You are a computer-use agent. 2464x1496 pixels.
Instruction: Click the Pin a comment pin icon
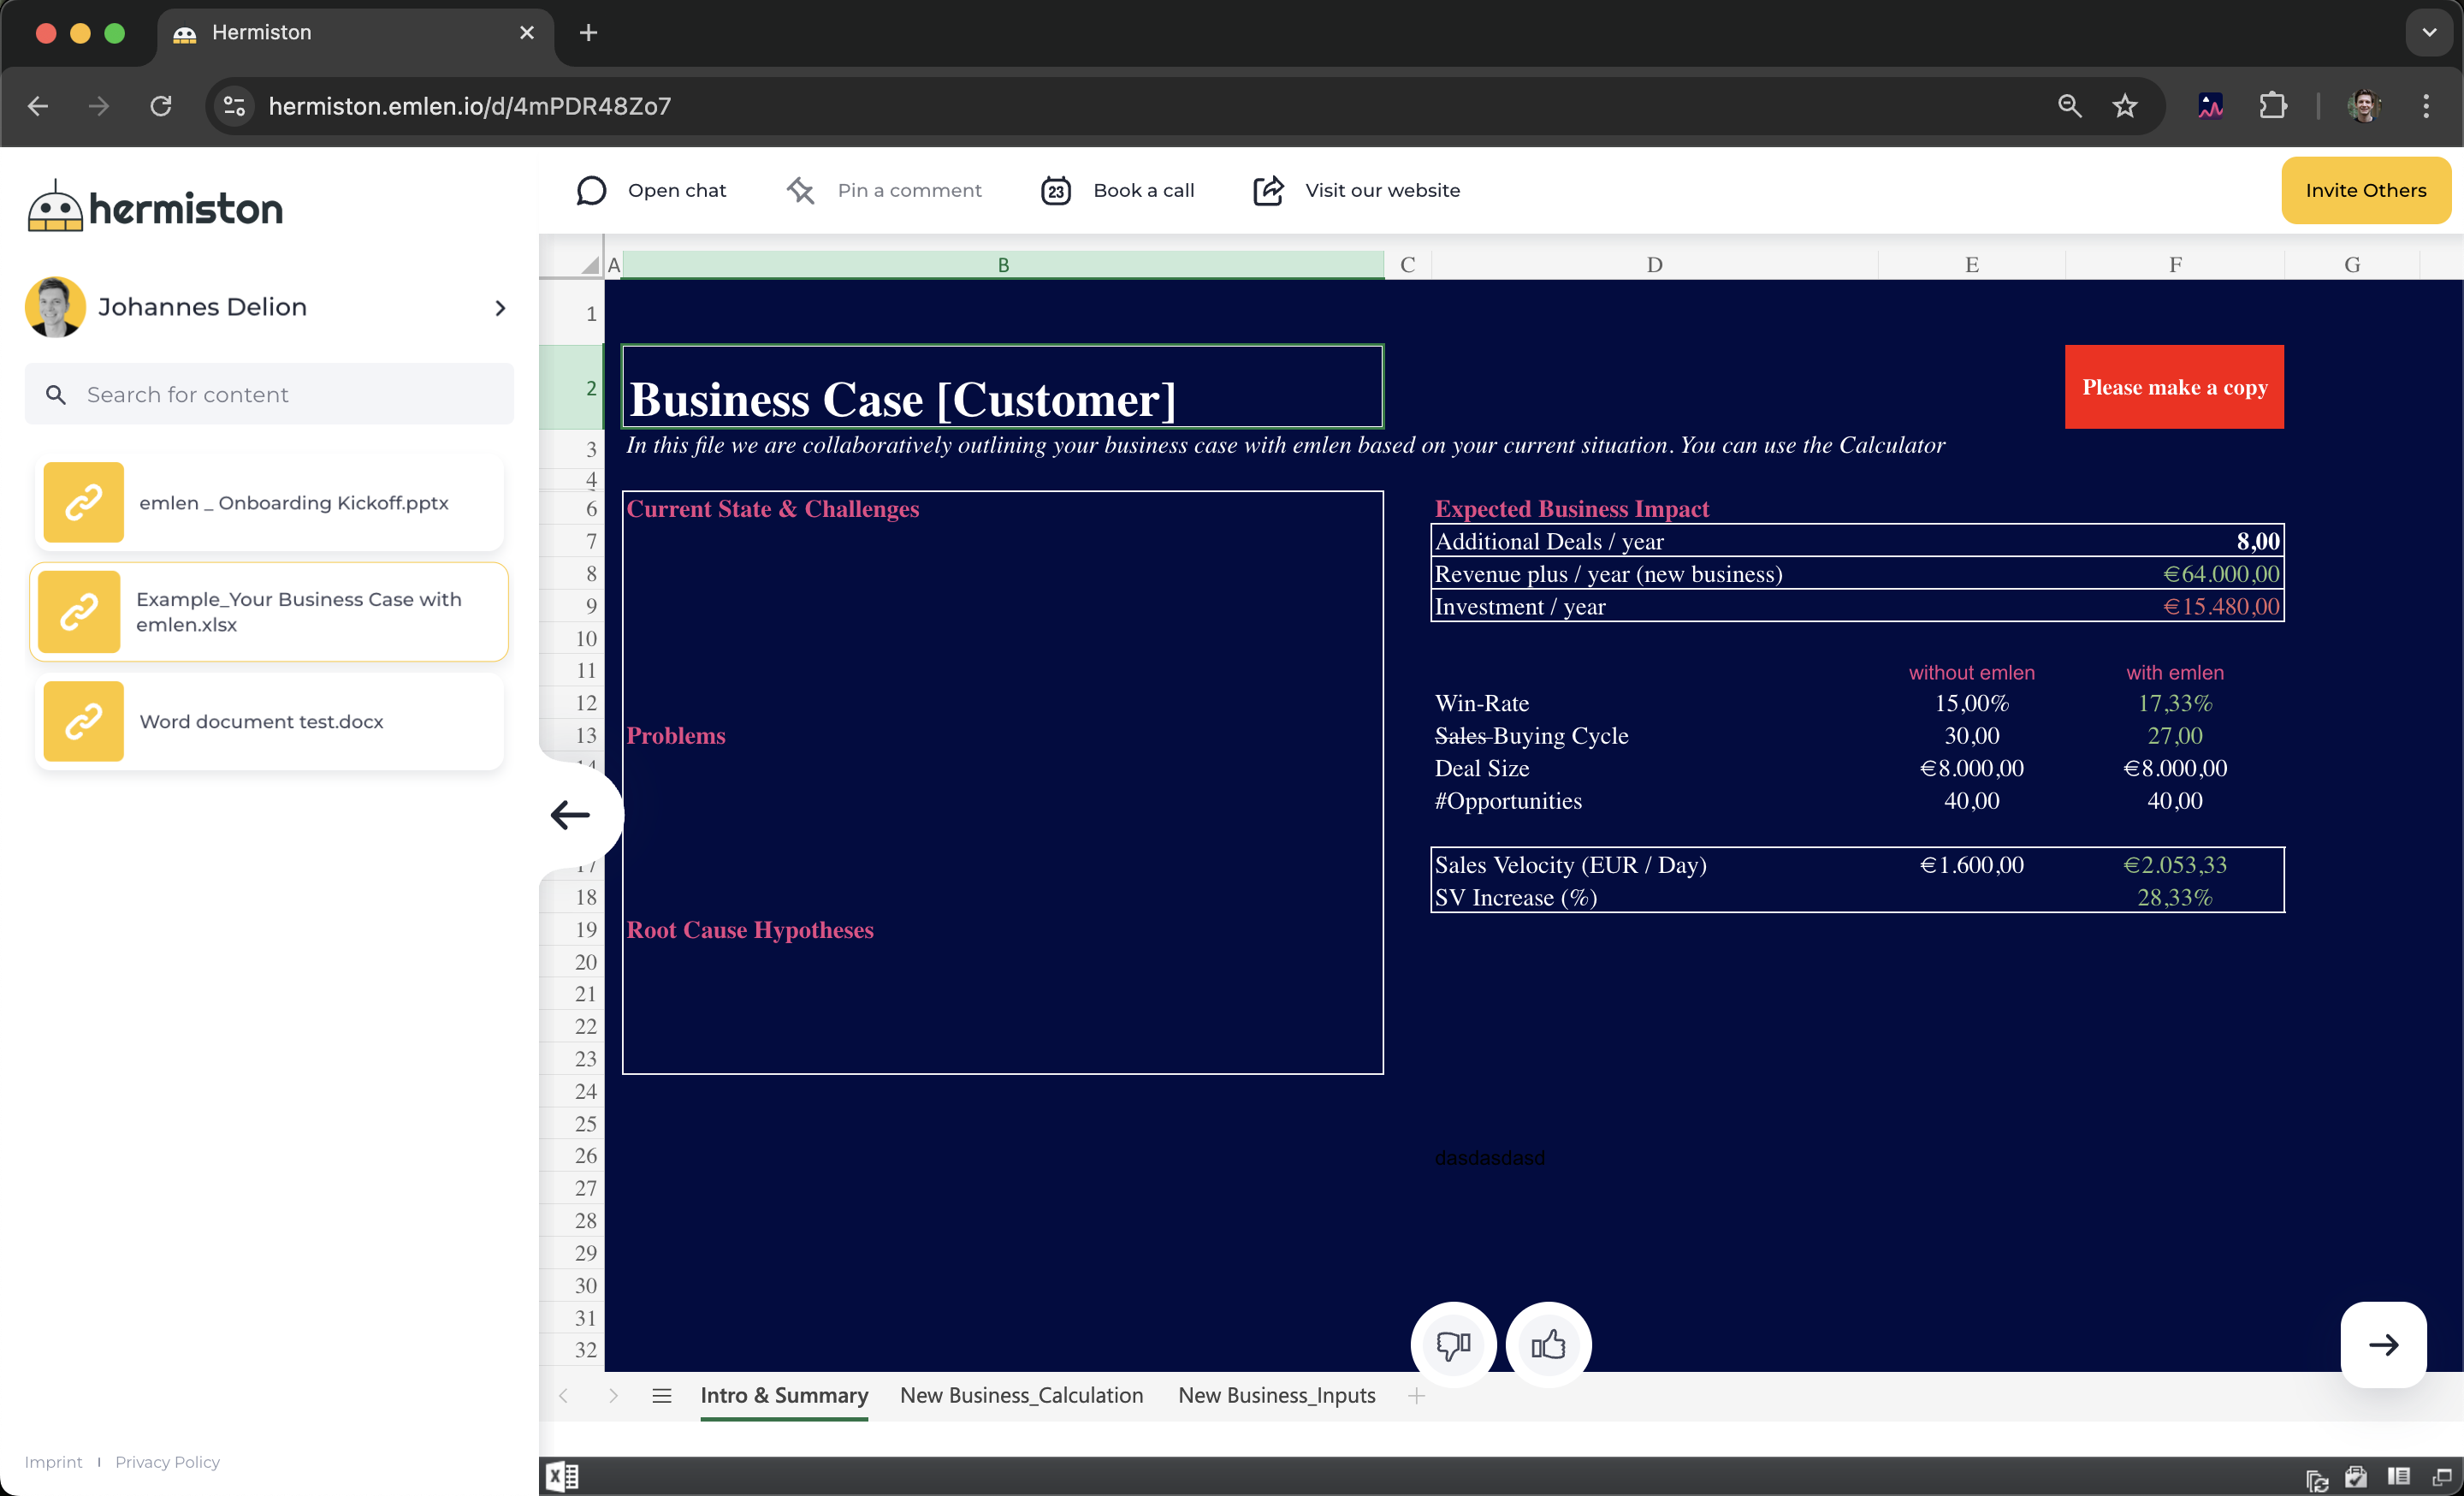click(800, 190)
